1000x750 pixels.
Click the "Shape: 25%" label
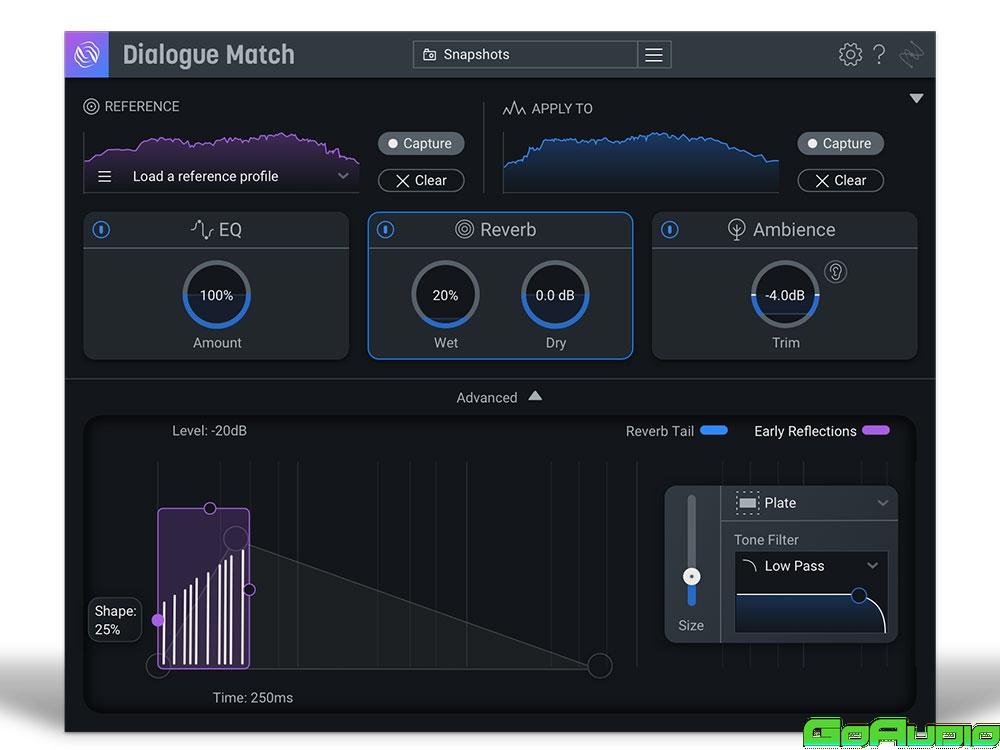pos(115,620)
